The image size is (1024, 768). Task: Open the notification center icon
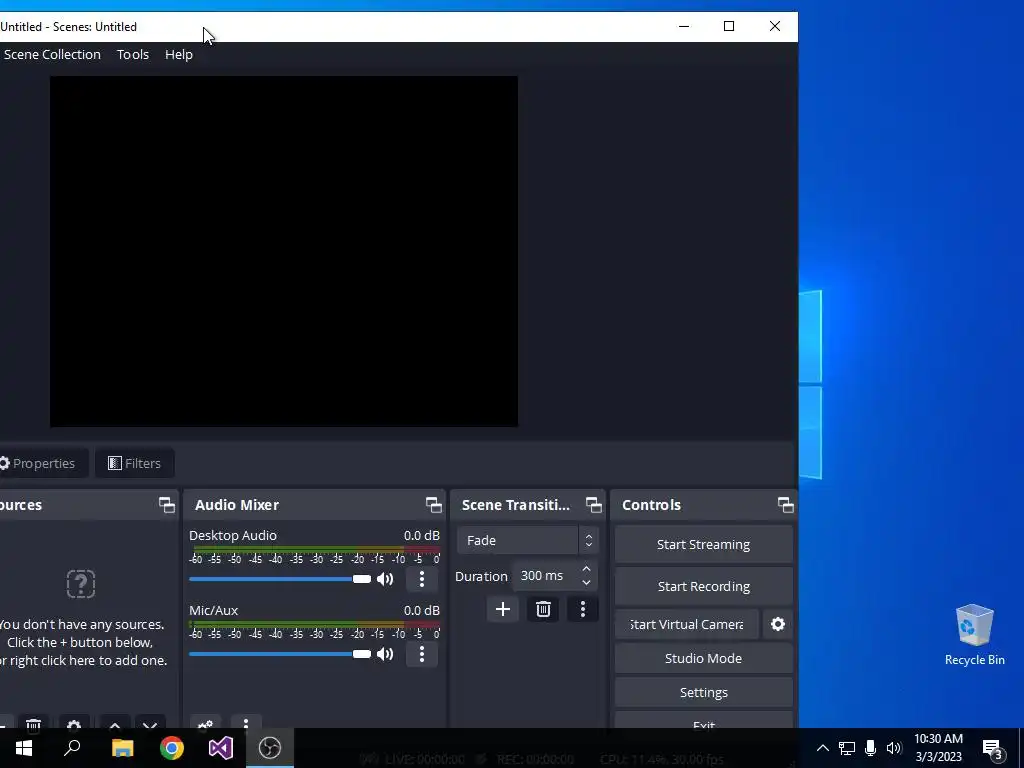[x=992, y=750]
